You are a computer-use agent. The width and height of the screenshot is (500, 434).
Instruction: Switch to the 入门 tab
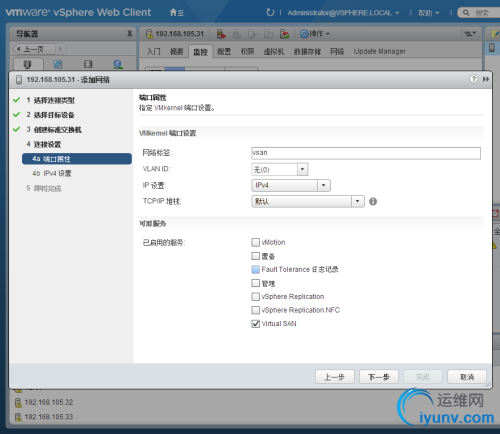[x=153, y=51]
